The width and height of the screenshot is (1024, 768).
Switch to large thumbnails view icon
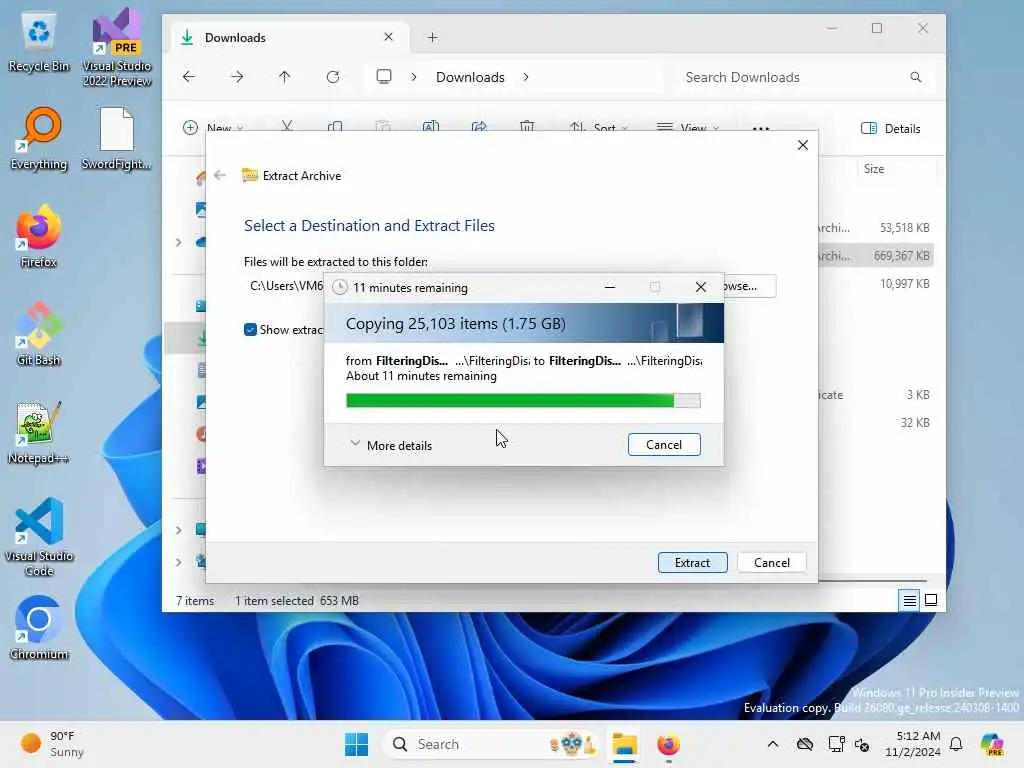tap(931, 600)
